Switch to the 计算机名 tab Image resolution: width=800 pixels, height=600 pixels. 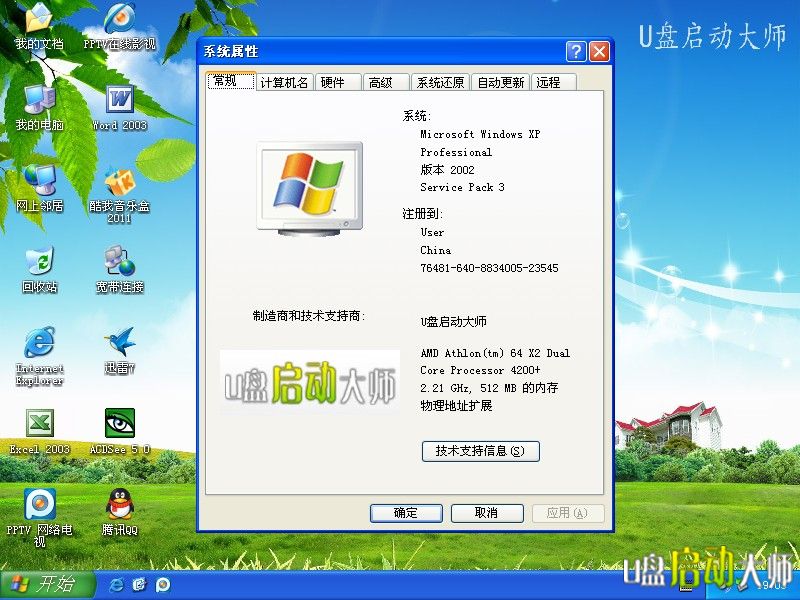pos(284,81)
